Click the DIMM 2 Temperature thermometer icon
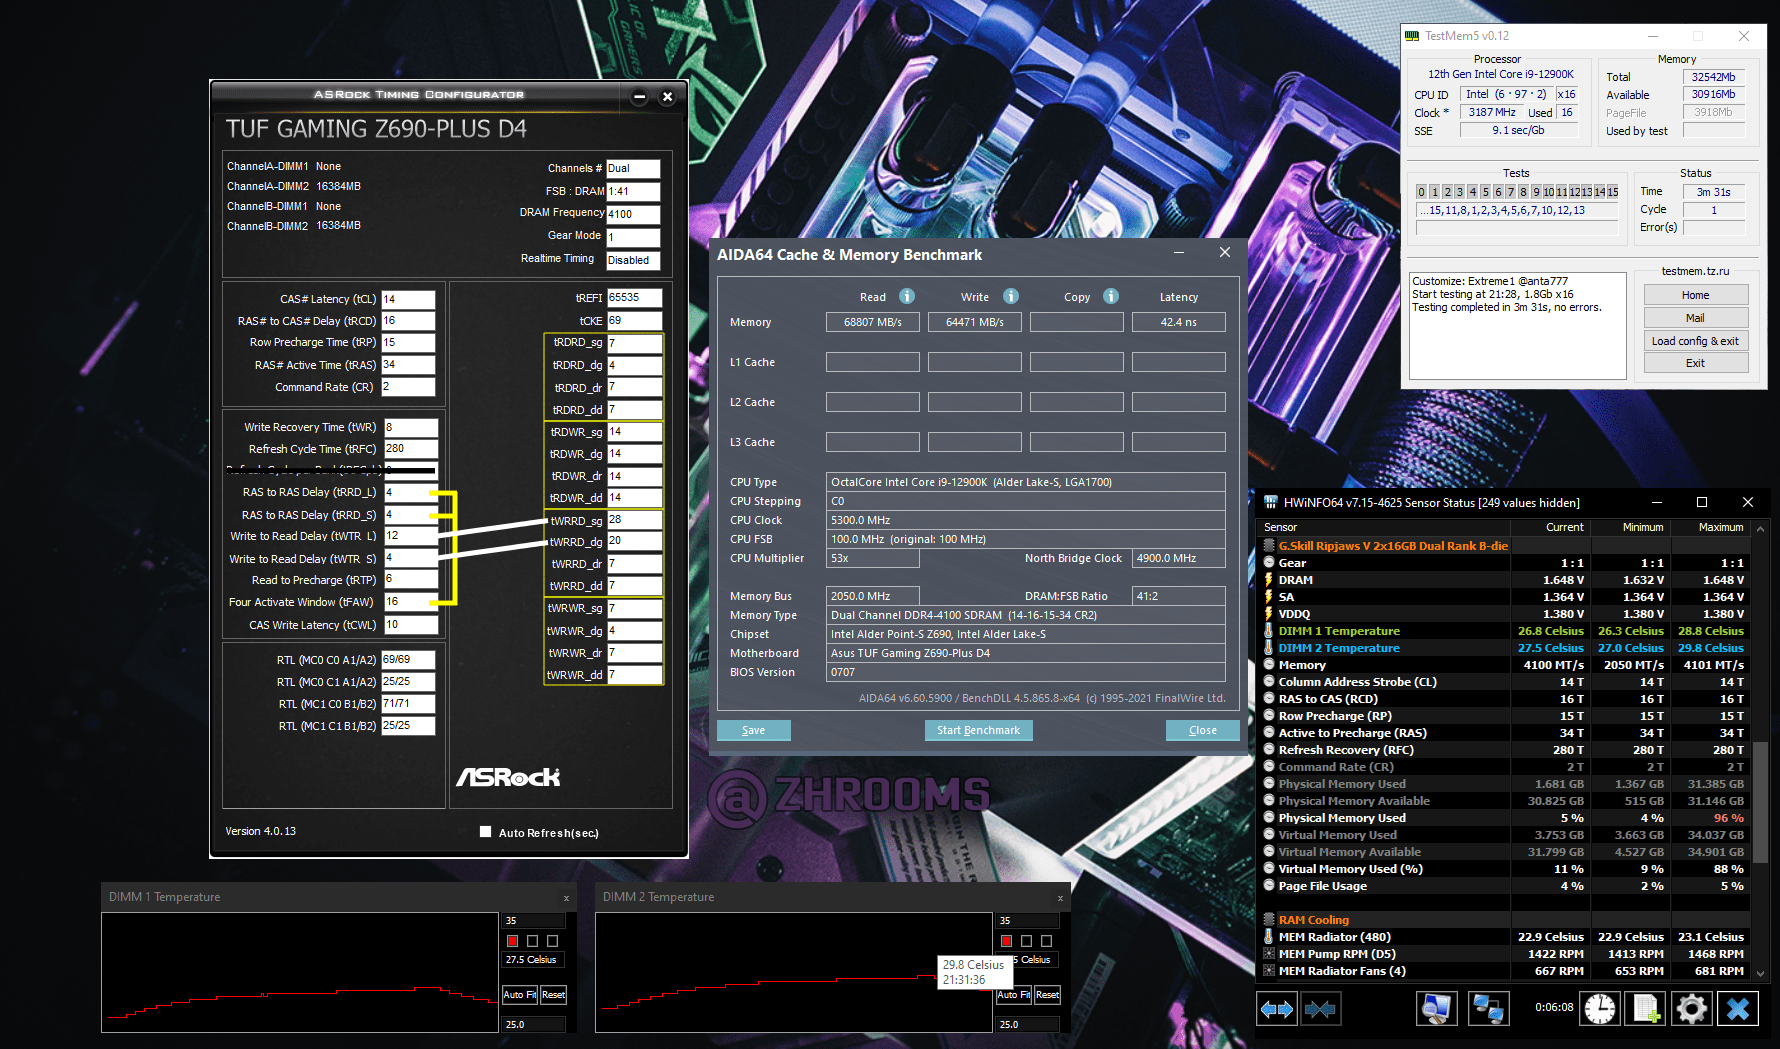This screenshot has height=1049, width=1780. (x=1269, y=648)
